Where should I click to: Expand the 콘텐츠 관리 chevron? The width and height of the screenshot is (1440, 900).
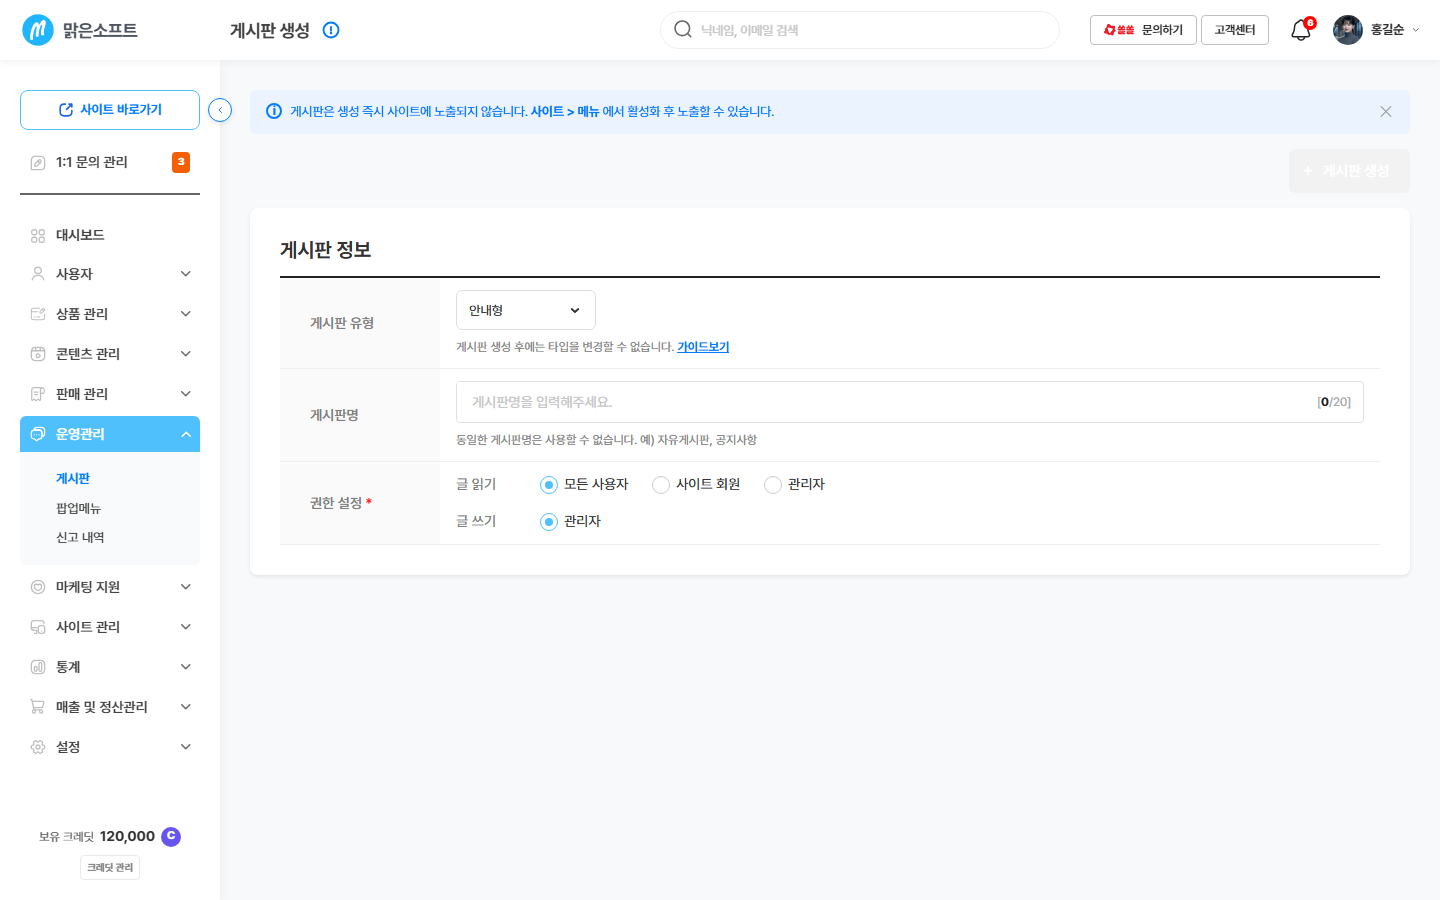[x=186, y=354]
